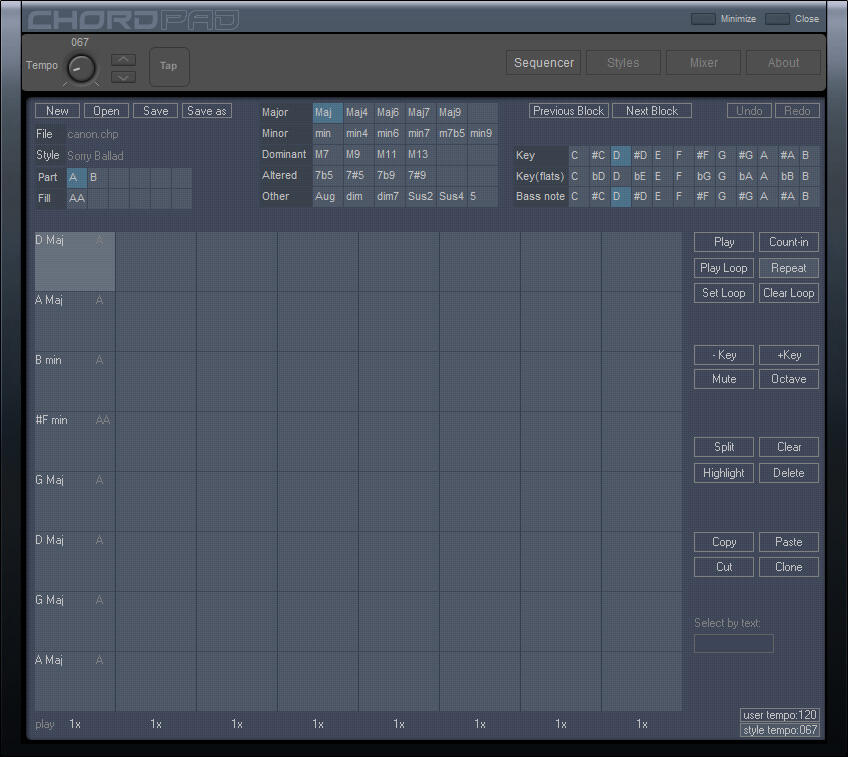This screenshot has width=848, height=757.
Task: Click the Play Loop button
Action: 724,268
